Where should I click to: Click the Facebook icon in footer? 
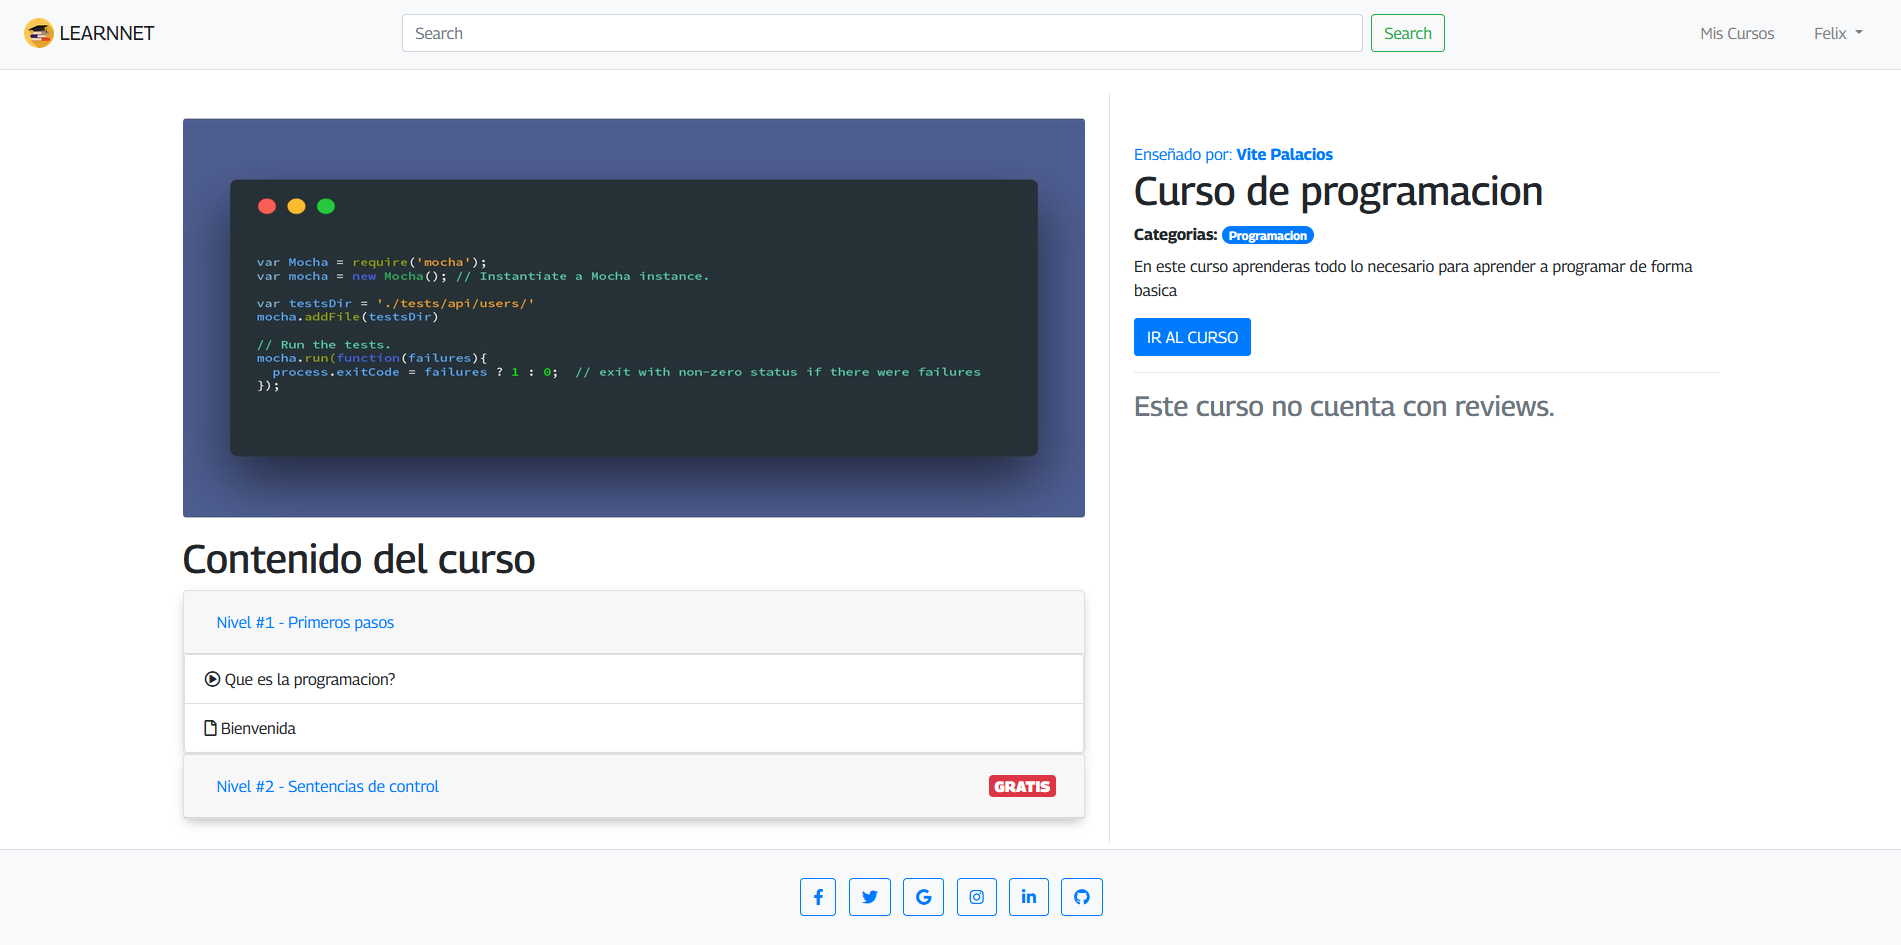[817, 897]
